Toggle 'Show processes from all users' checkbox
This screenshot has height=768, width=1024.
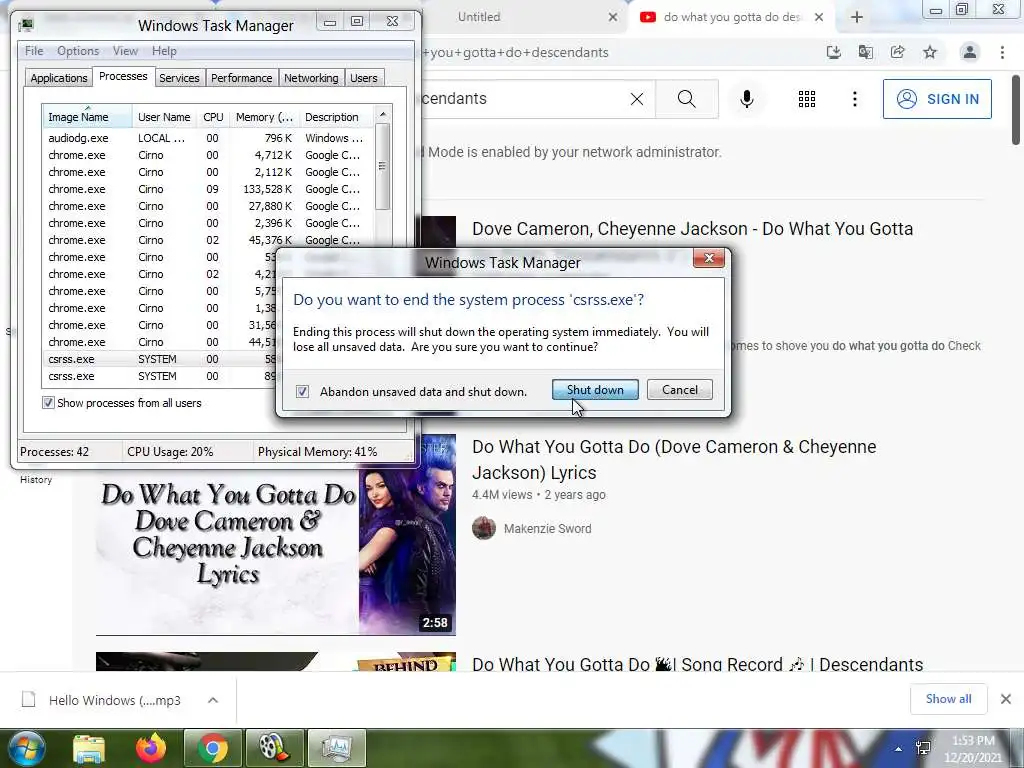pyautogui.click(x=48, y=403)
